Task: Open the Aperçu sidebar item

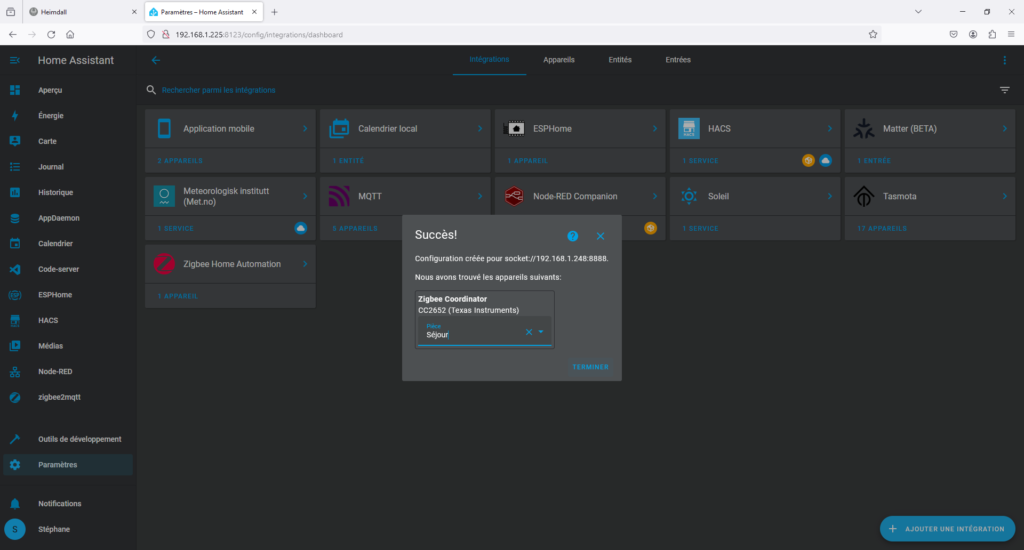Action: click(x=68, y=90)
